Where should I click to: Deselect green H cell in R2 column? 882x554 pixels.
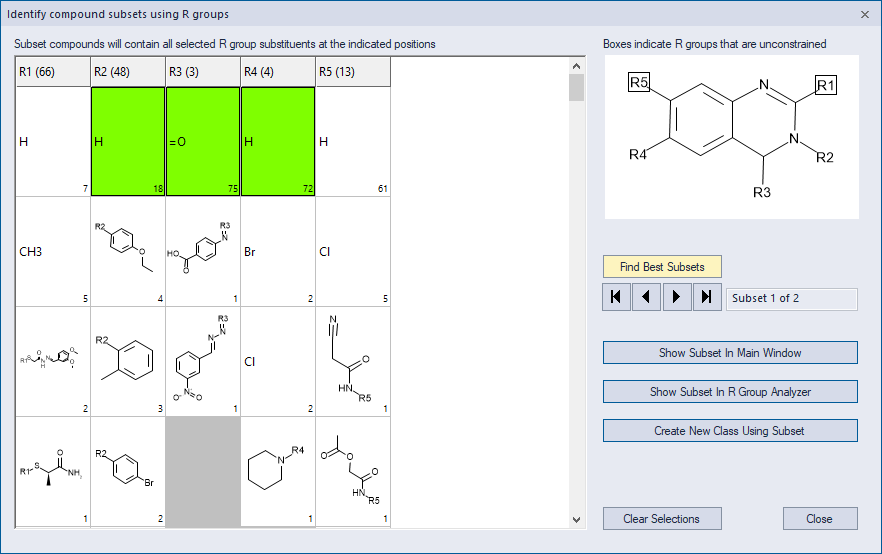click(128, 141)
